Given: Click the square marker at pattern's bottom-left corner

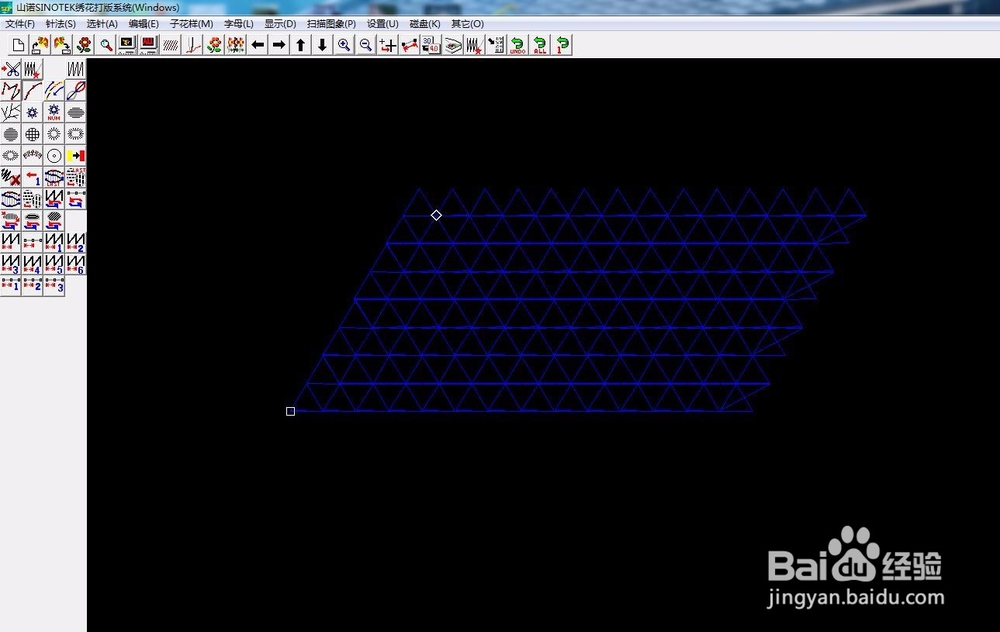Looking at the screenshot, I should (290, 411).
